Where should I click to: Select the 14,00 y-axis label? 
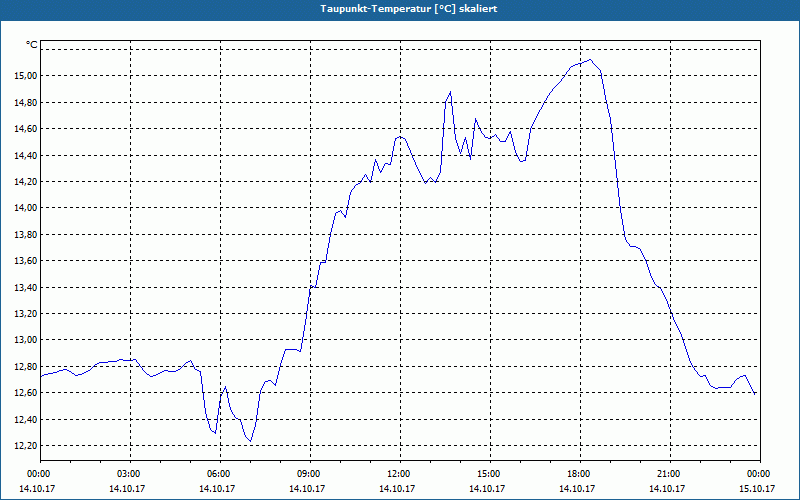(x=26, y=208)
